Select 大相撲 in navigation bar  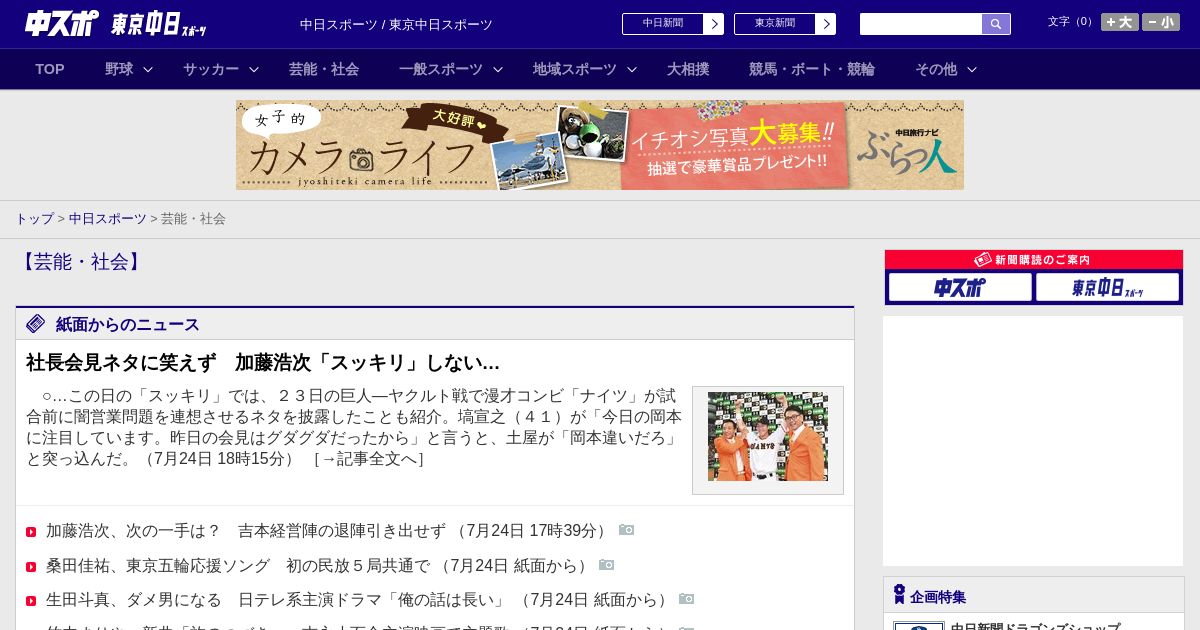[688, 69]
